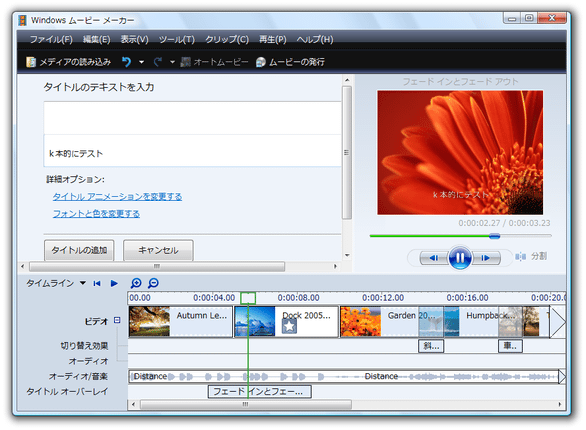Click the 0:00:12.00 mark on the time ruler
The width and height of the screenshot is (586, 430).
coord(383,298)
